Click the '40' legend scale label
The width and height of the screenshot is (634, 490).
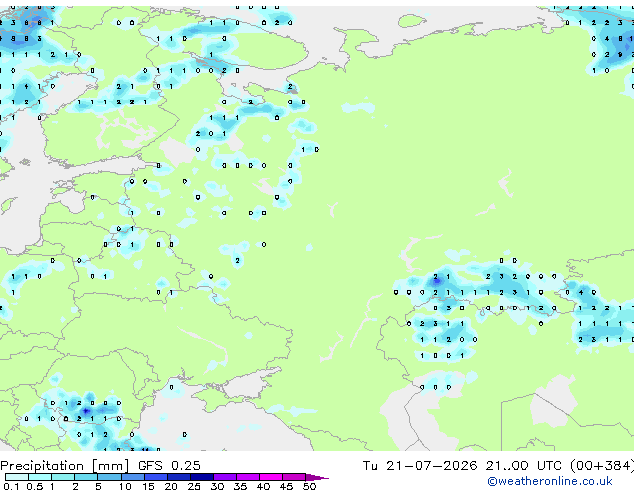[x=263, y=486]
